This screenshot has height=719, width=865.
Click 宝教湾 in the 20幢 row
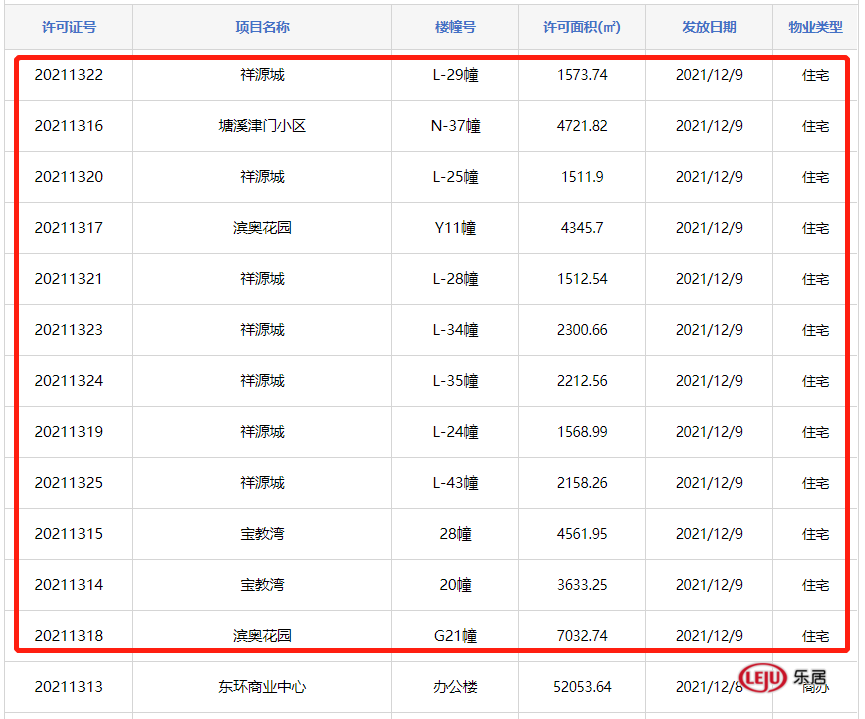(262, 585)
